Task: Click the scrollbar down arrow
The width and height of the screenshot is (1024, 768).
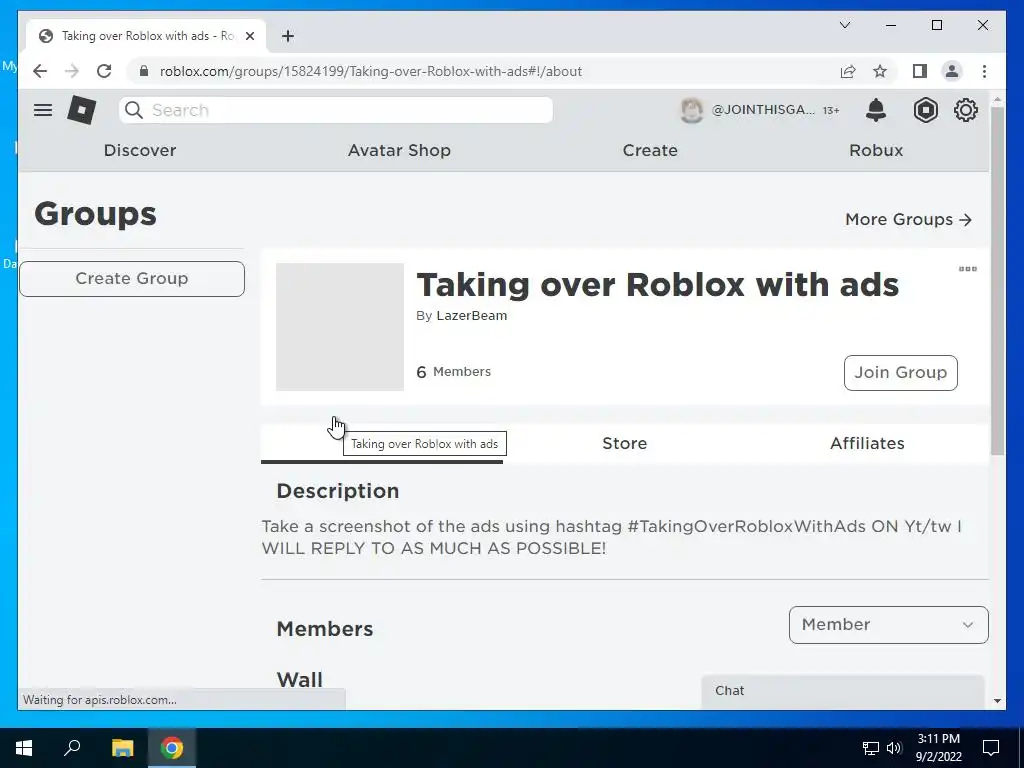Action: [997, 701]
